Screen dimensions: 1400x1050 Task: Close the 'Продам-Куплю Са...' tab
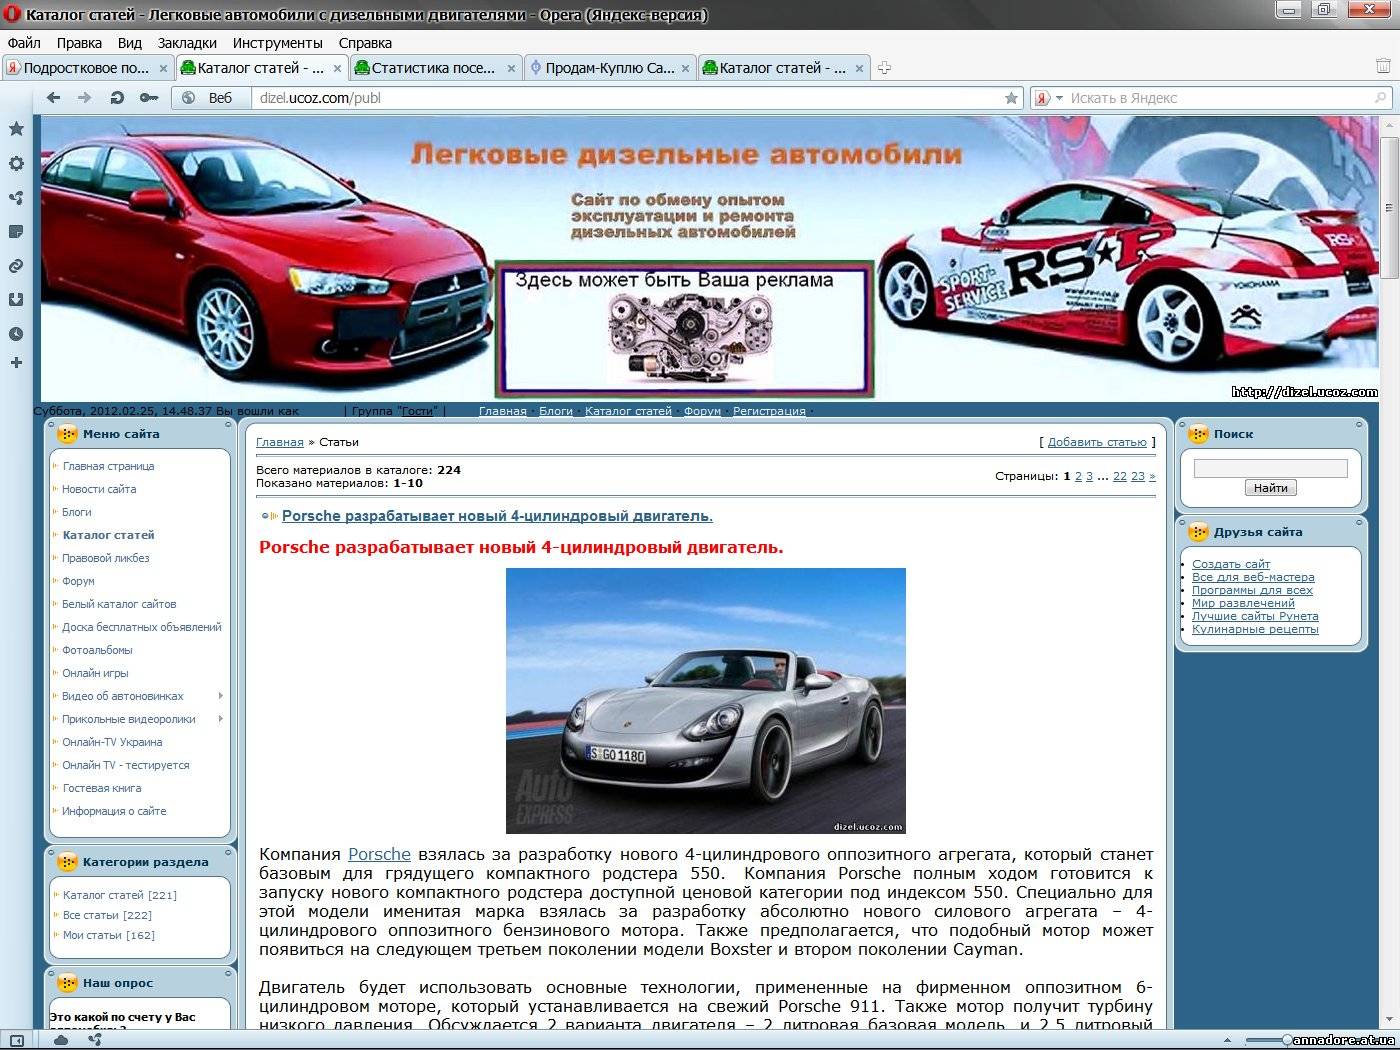(x=685, y=69)
